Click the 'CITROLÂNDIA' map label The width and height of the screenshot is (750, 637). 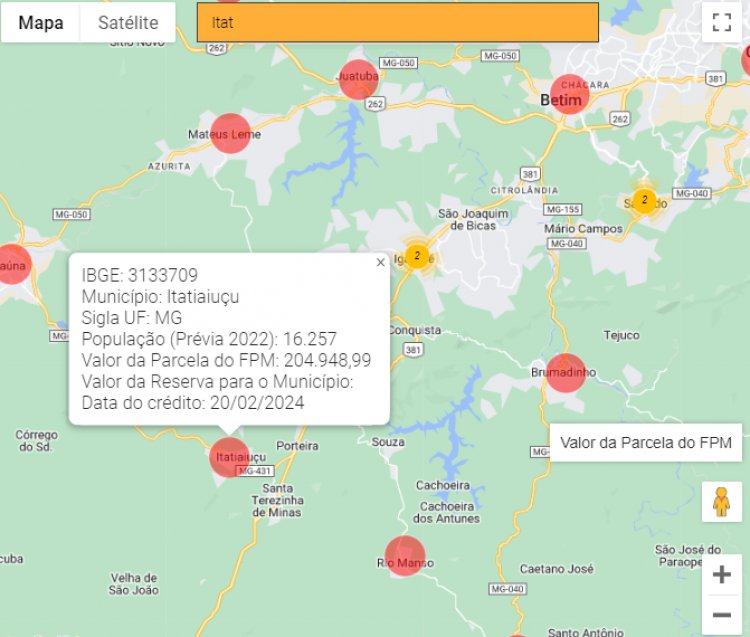click(x=524, y=190)
